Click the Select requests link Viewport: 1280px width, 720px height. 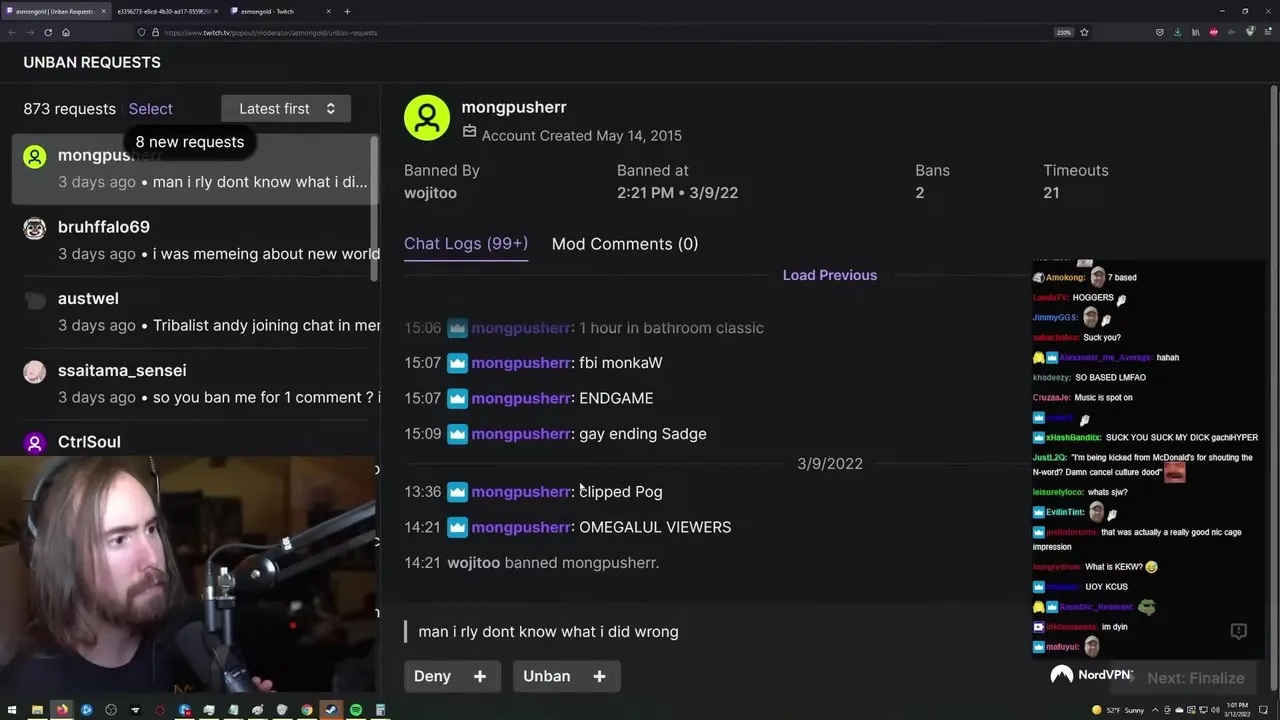tap(151, 109)
